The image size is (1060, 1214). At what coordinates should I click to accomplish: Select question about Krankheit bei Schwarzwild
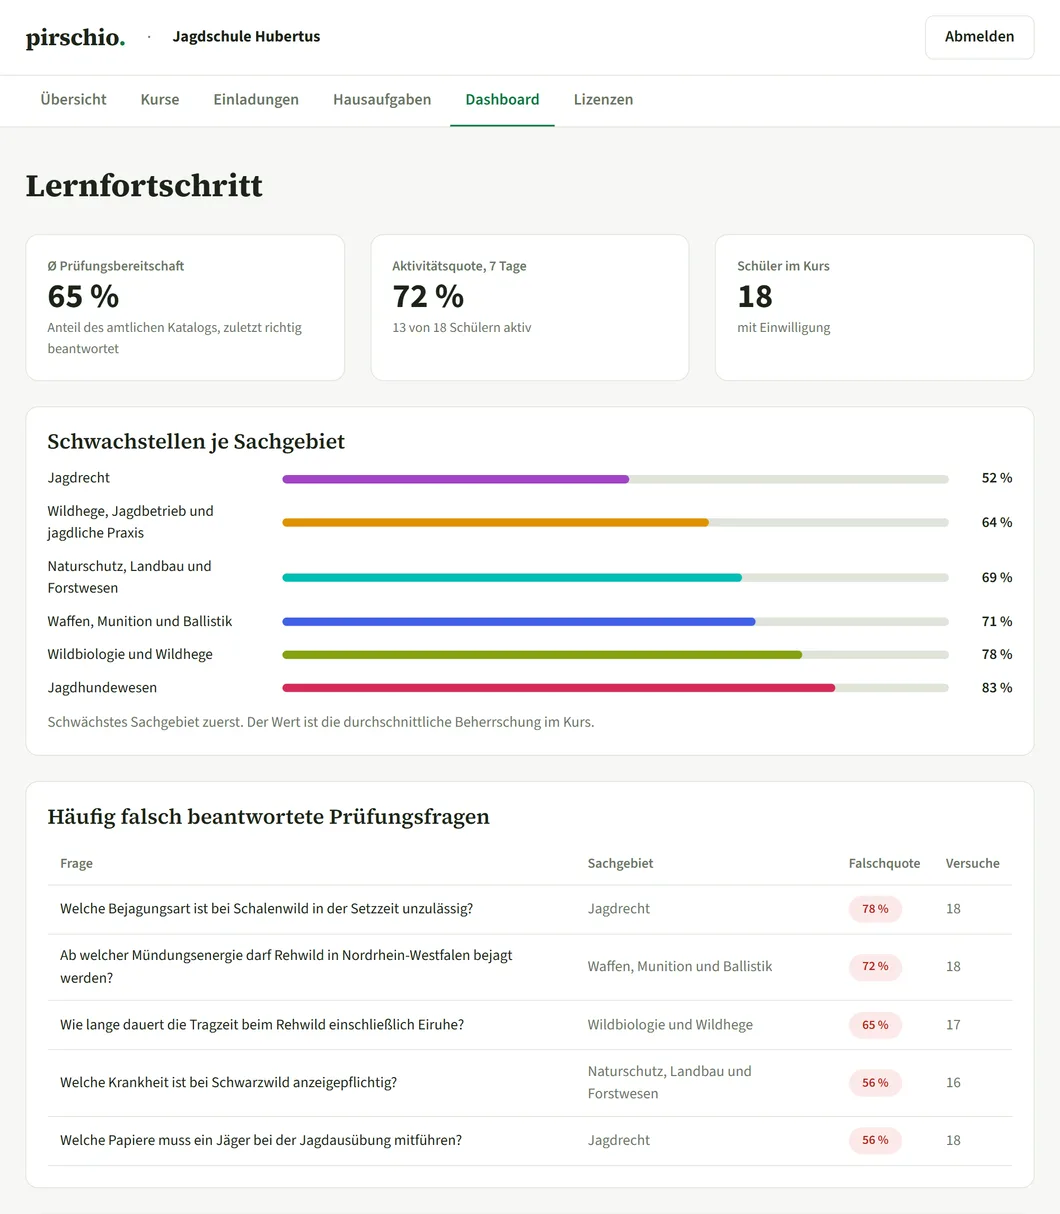tap(228, 1083)
